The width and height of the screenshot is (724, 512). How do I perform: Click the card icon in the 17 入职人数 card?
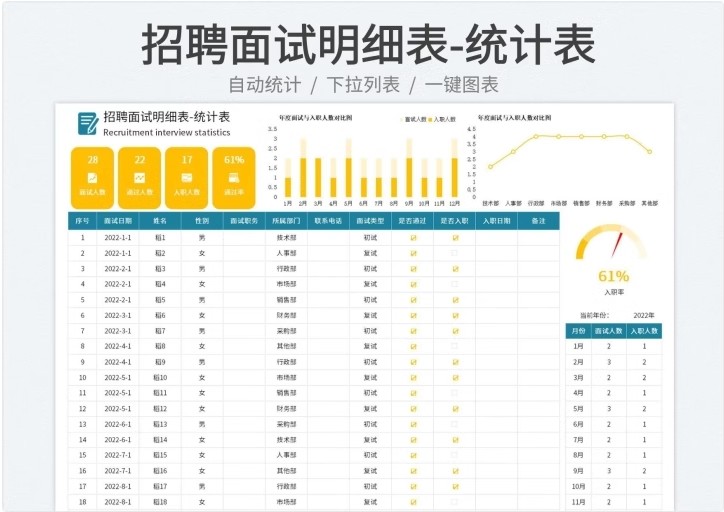tap(187, 178)
